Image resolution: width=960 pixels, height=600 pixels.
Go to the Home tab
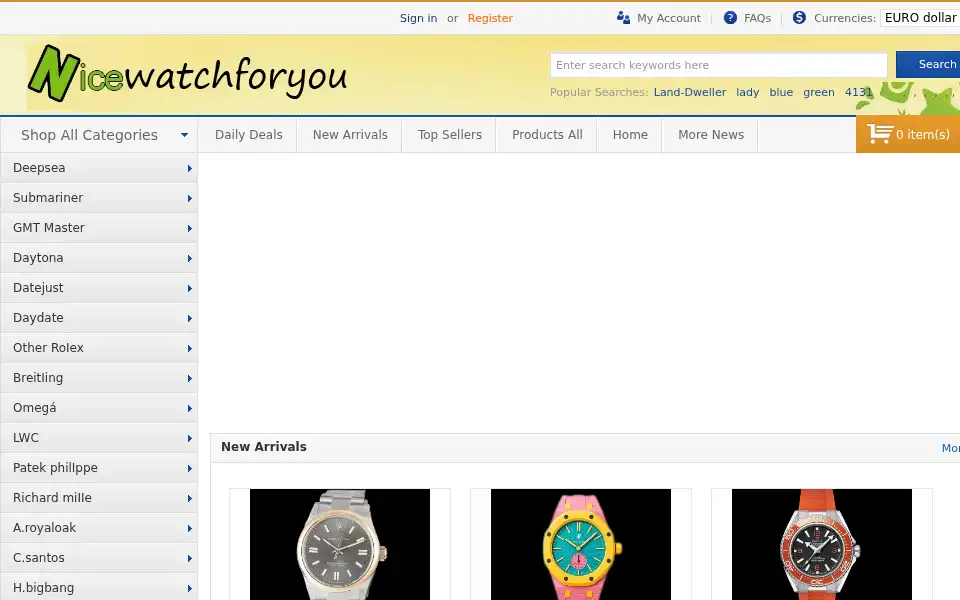(x=630, y=135)
